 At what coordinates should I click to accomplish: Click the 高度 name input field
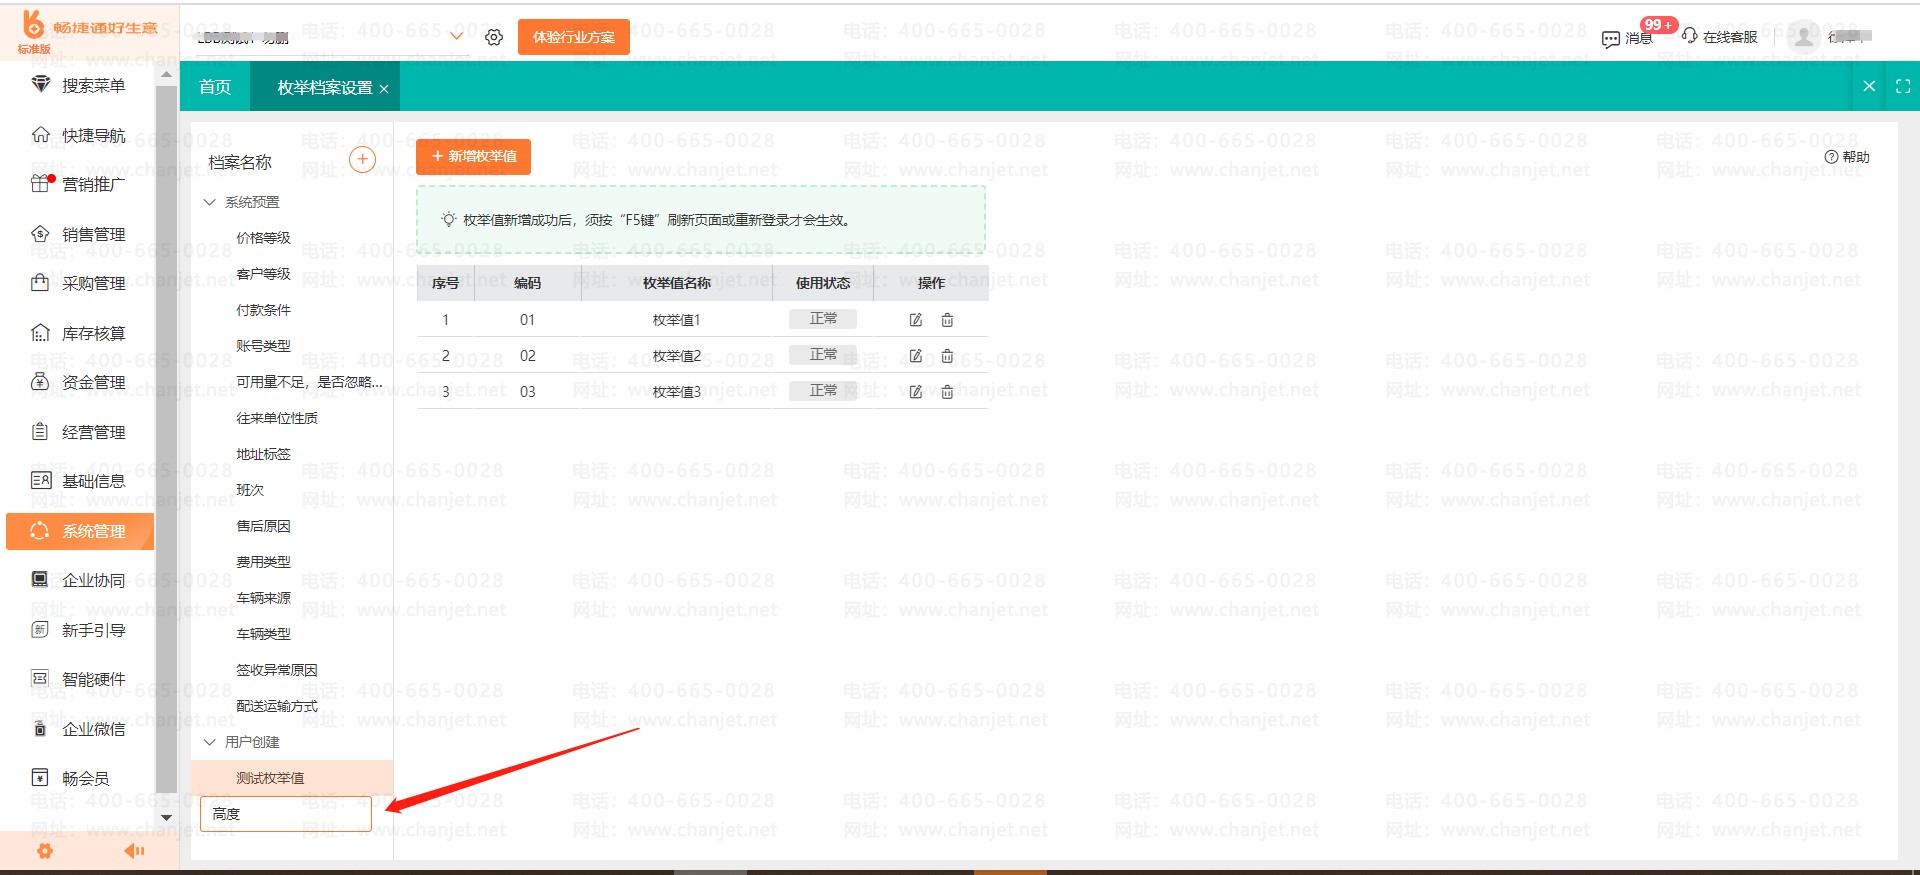click(286, 814)
